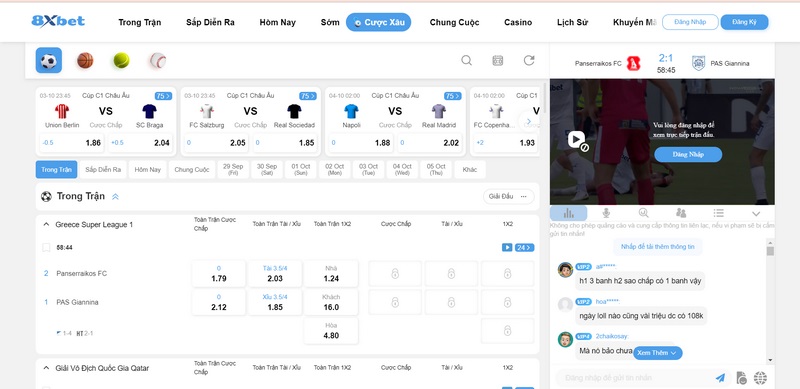The width and height of the screenshot is (800, 389).
Task: Open the magnifier tab under video
Action: (643, 213)
